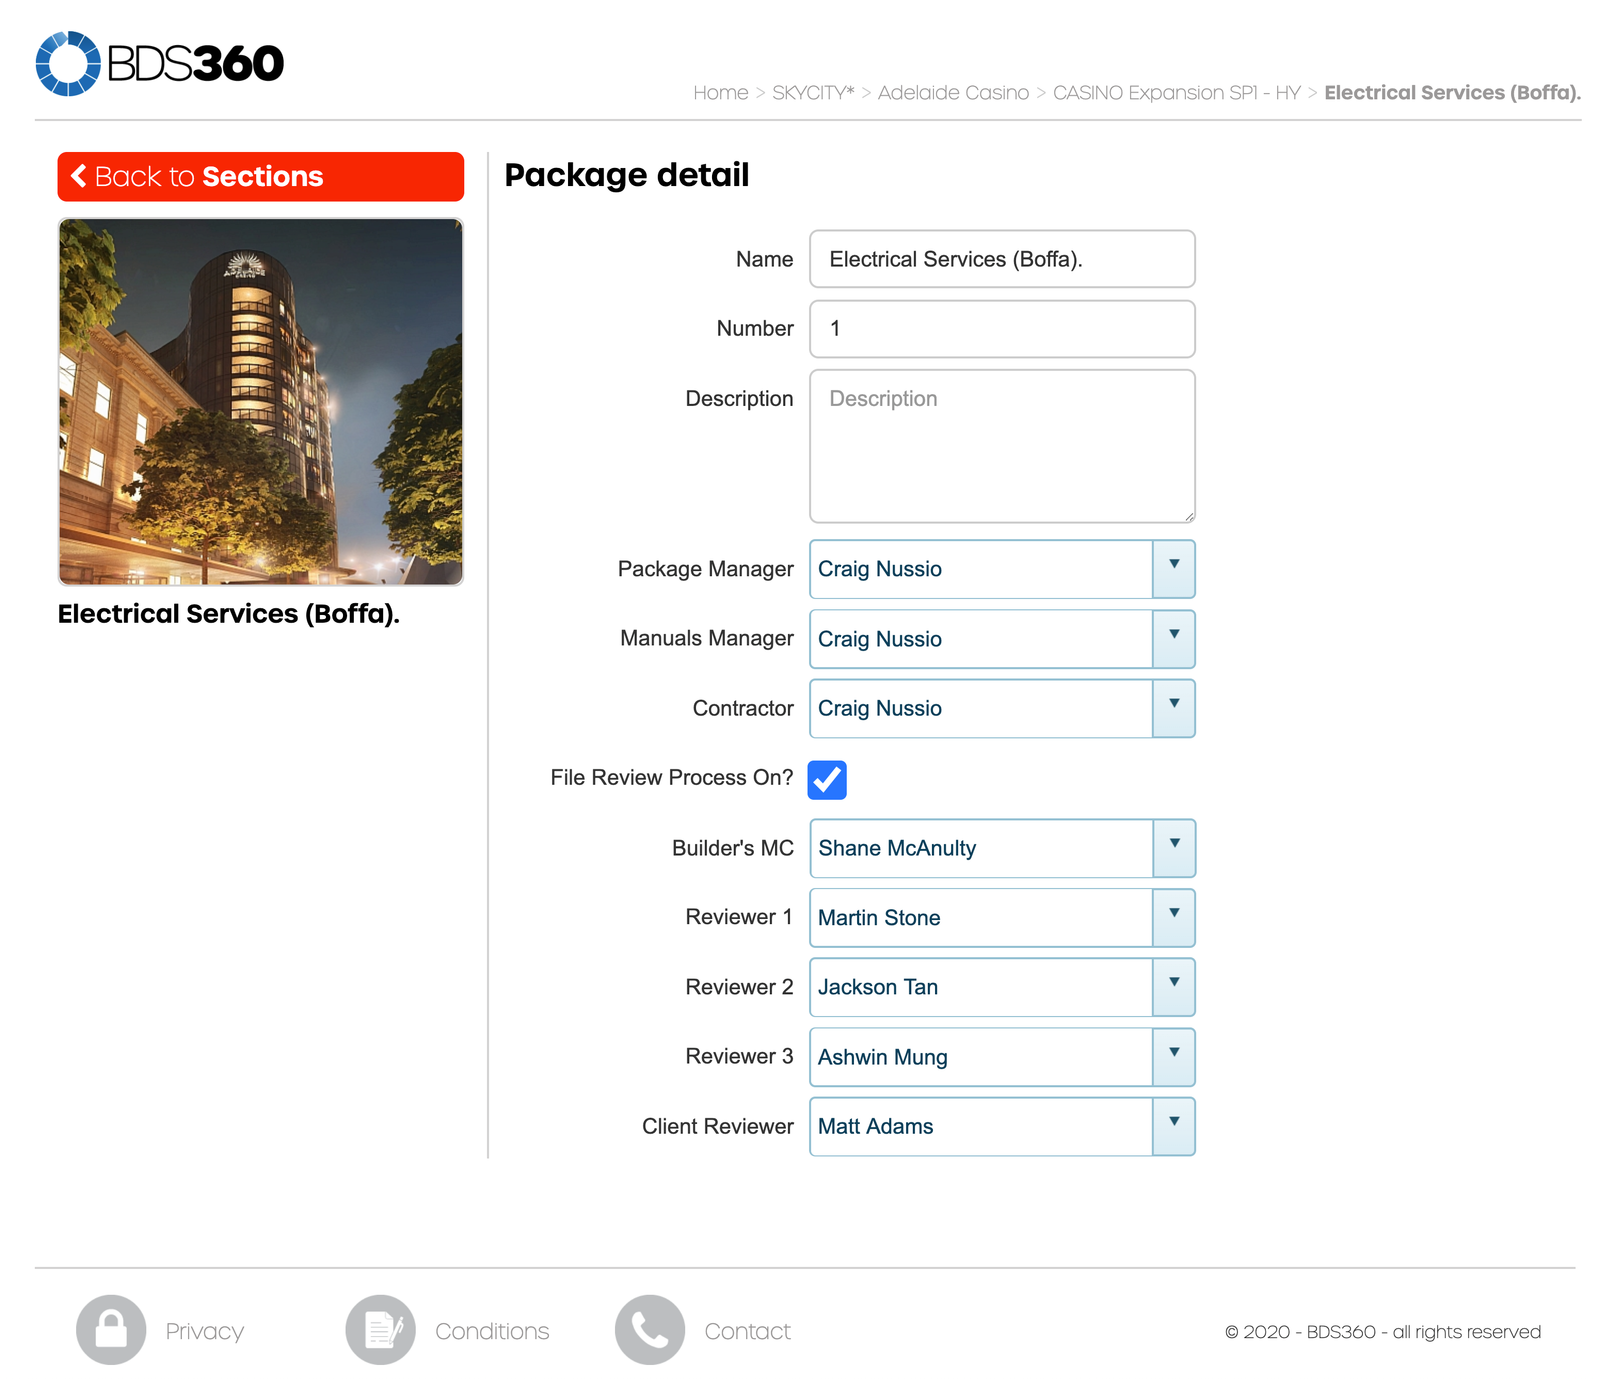Navigate to CASINO Expansion SP1 - HY breadcrumb
Viewport: 1600px width, 1394px height.
point(1178,92)
